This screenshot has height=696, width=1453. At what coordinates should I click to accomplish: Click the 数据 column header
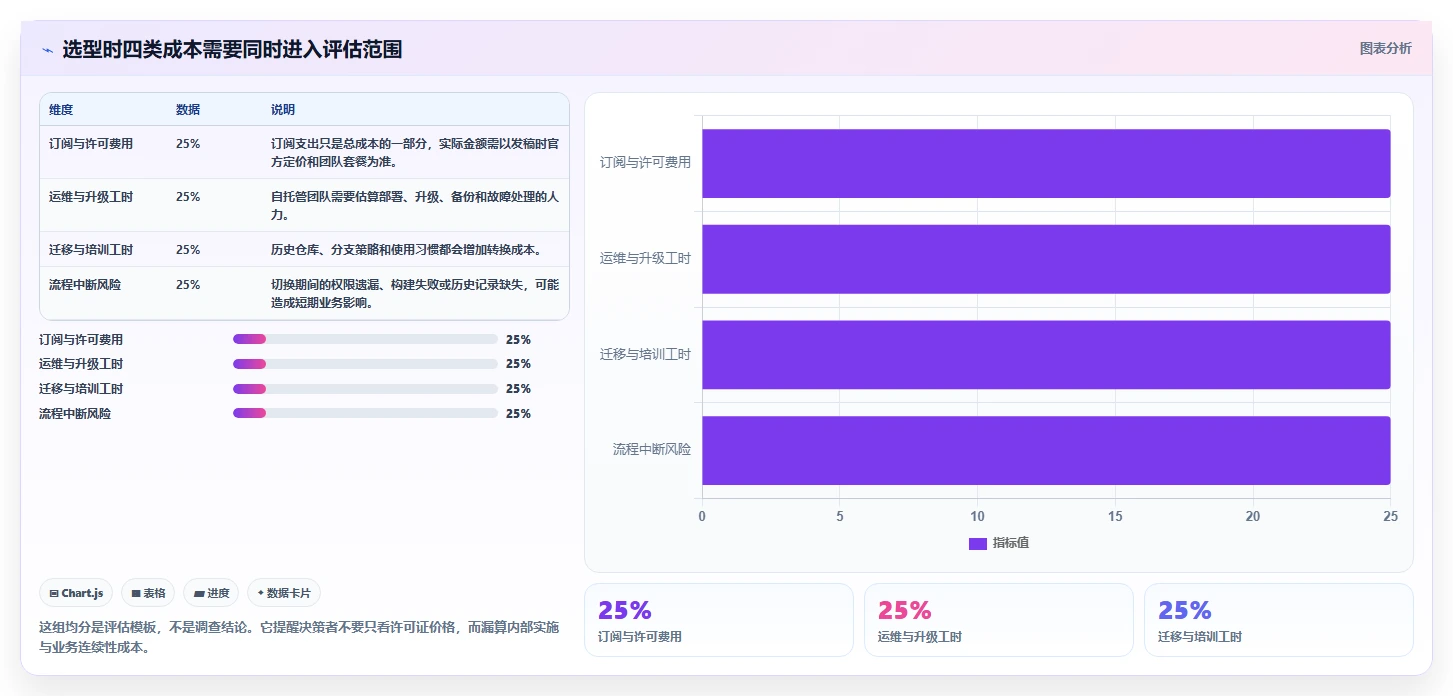click(x=188, y=109)
